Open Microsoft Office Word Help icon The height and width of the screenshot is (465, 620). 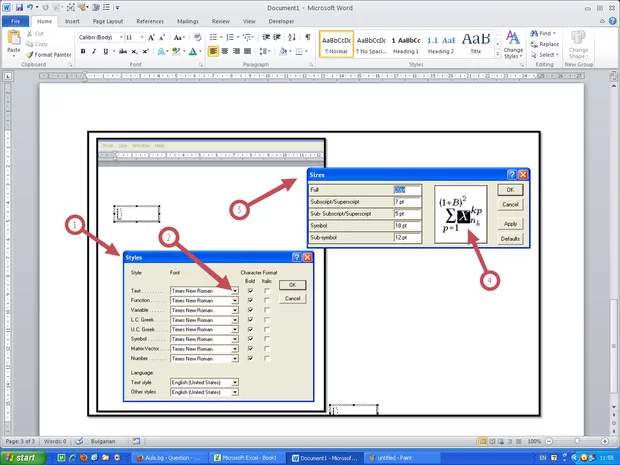pyautogui.click(x=612, y=21)
